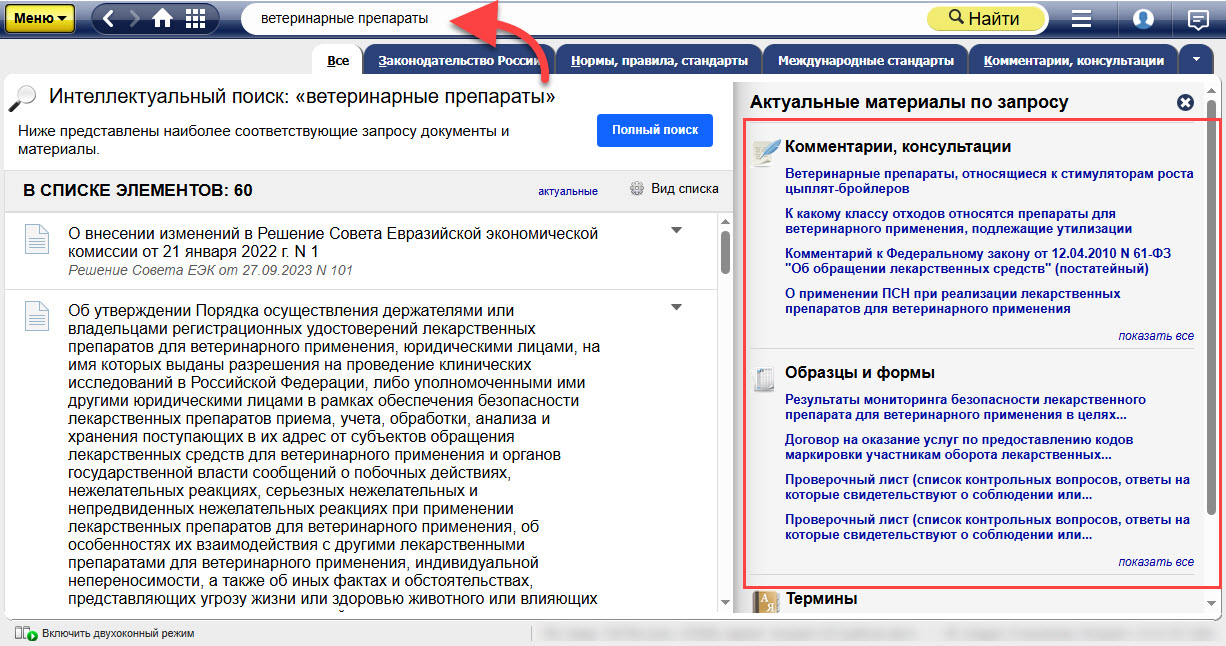The height and width of the screenshot is (646, 1226).
Task: Expand the first document's dropdown arrow
Action: coord(676,231)
